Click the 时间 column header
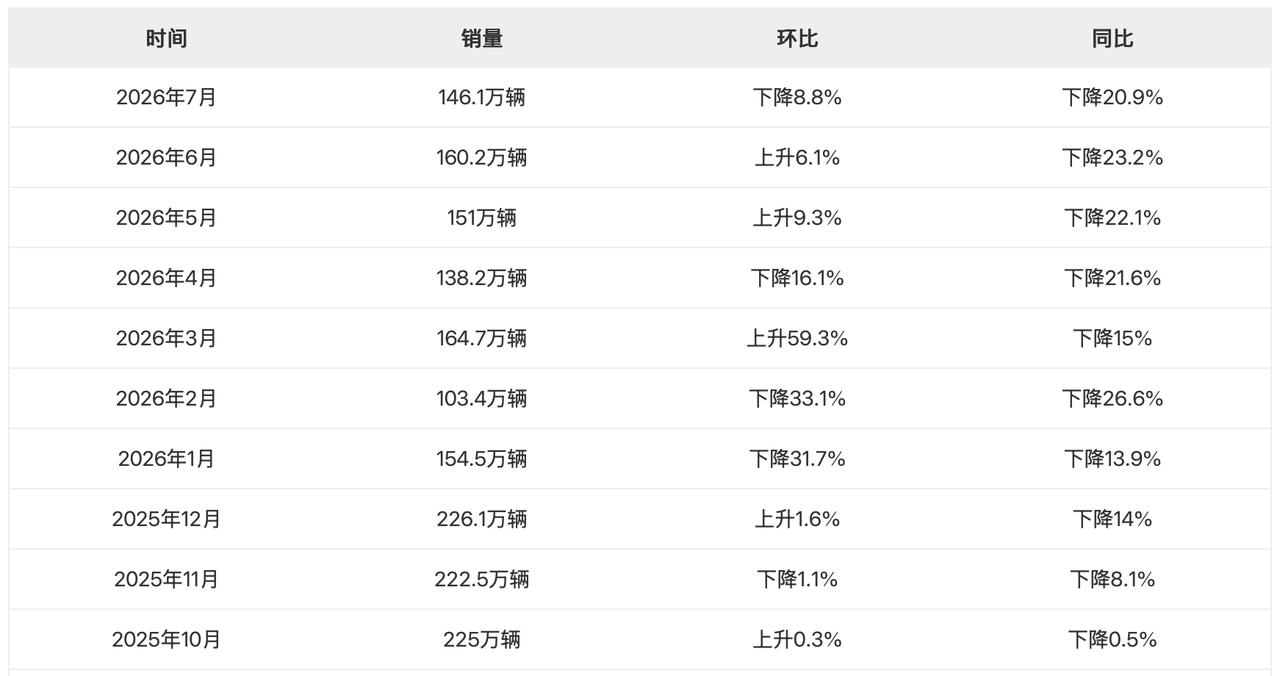1280x676 pixels. pyautogui.click(x=166, y=39)
